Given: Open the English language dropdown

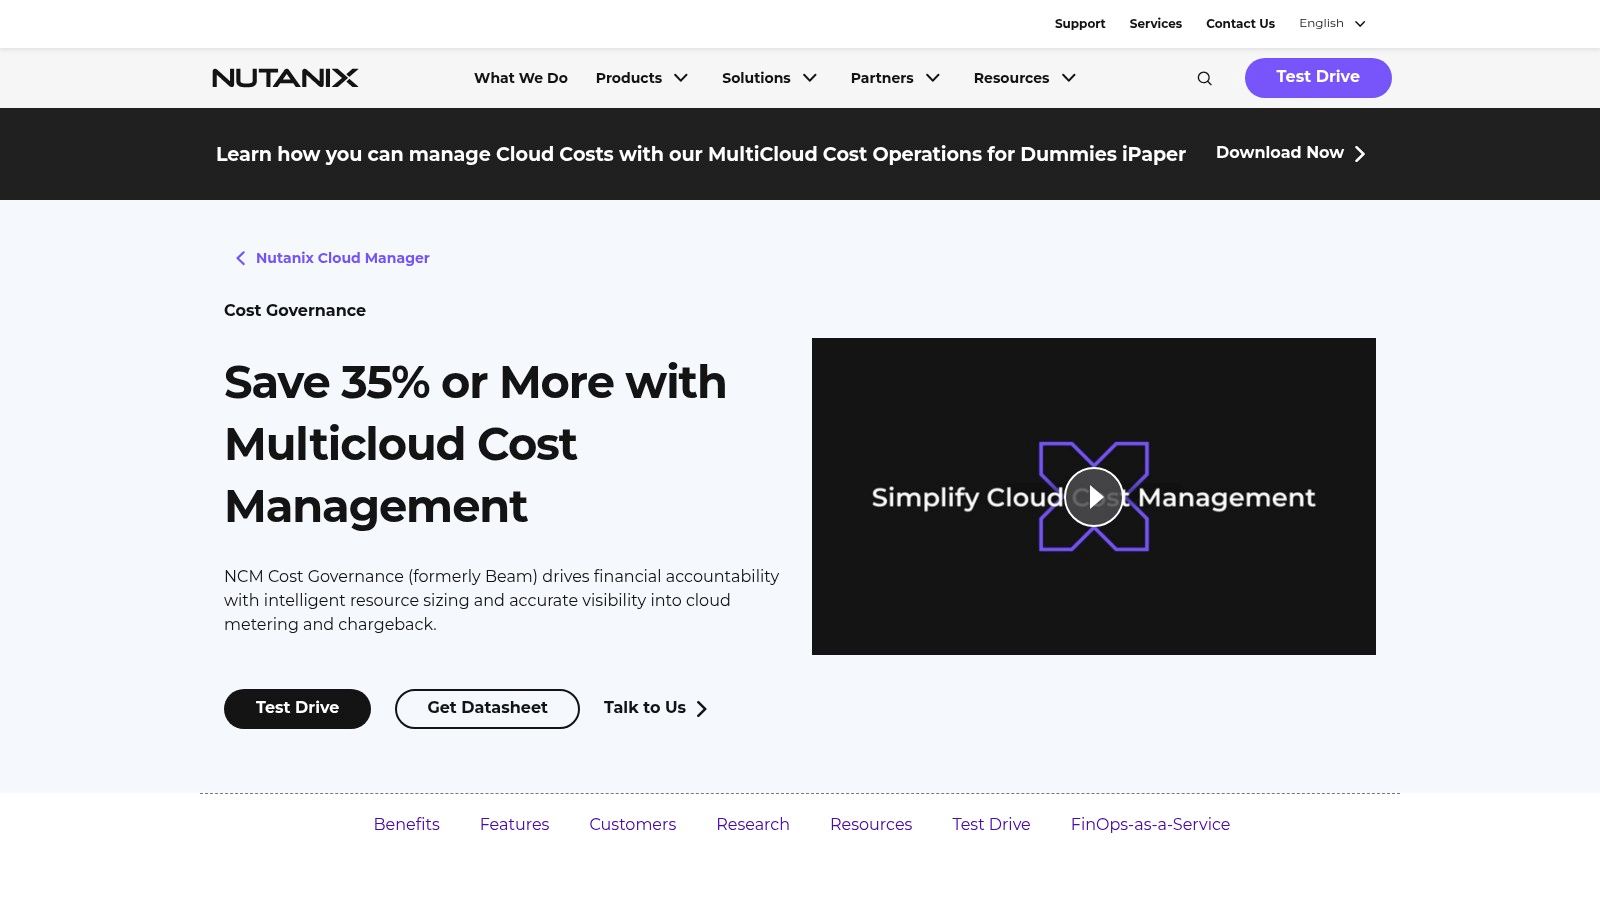Looking at the screenshot, I should [1332, 23].
